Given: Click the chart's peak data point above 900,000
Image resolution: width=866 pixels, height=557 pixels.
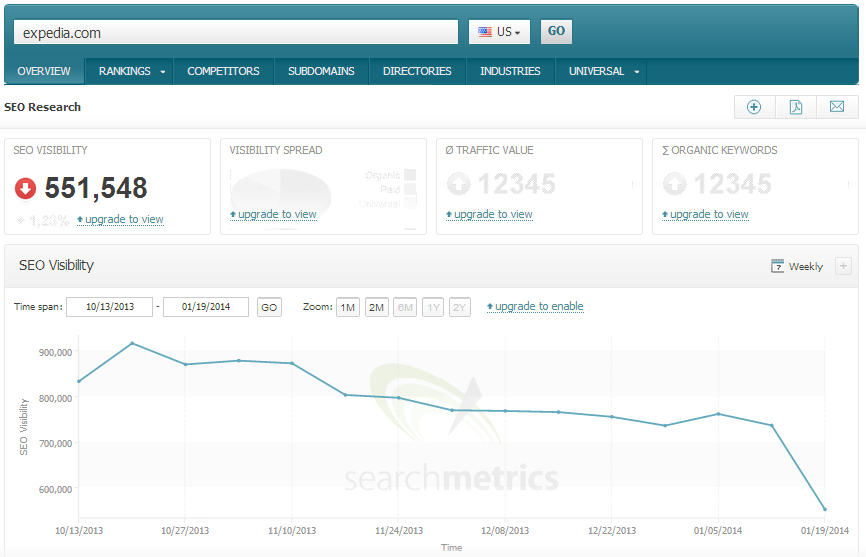Looking at the screenshot, I should [132, 343].
